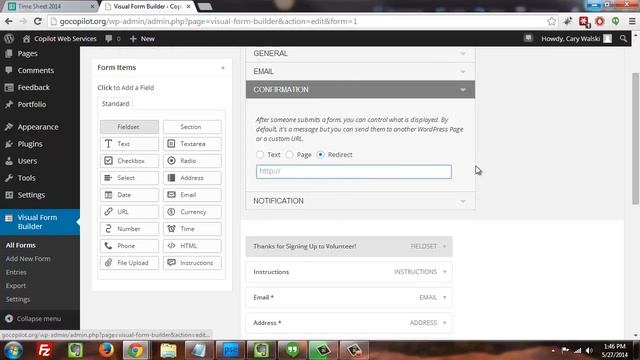Open Add New Form submenu item
640x360 pixels.
[28, 259]
